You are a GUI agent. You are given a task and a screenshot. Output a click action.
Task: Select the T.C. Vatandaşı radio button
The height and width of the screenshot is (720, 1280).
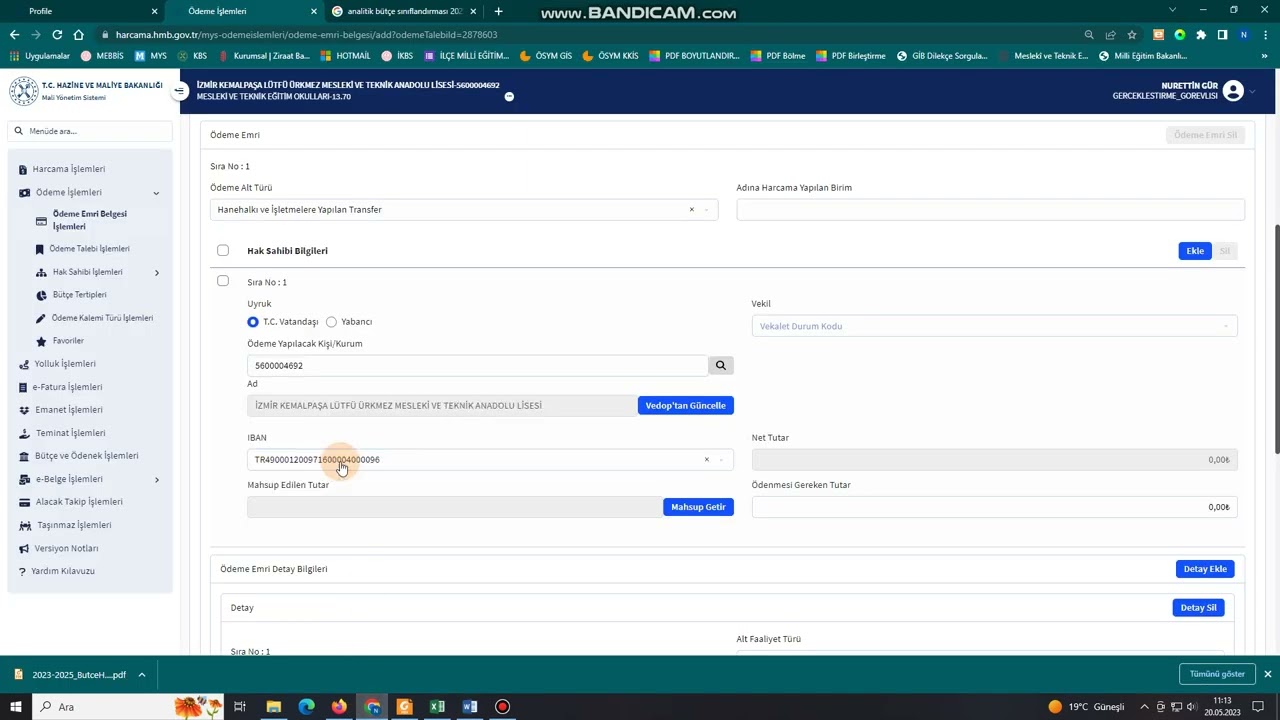[x=253, y=322]
